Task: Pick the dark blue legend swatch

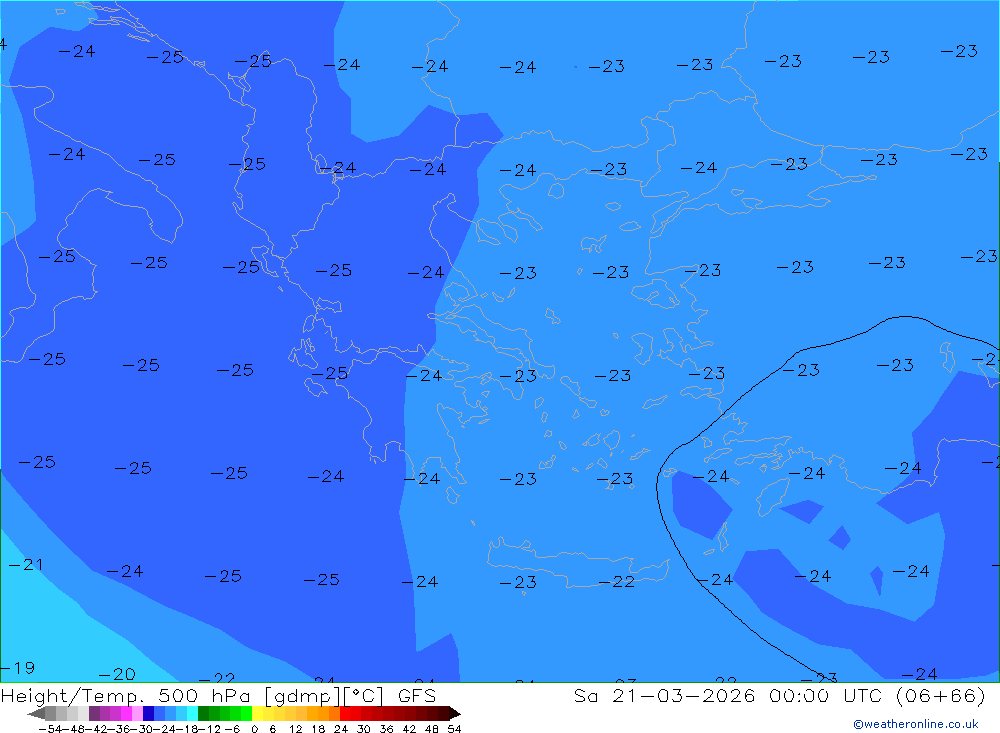Action: [148, 714]
